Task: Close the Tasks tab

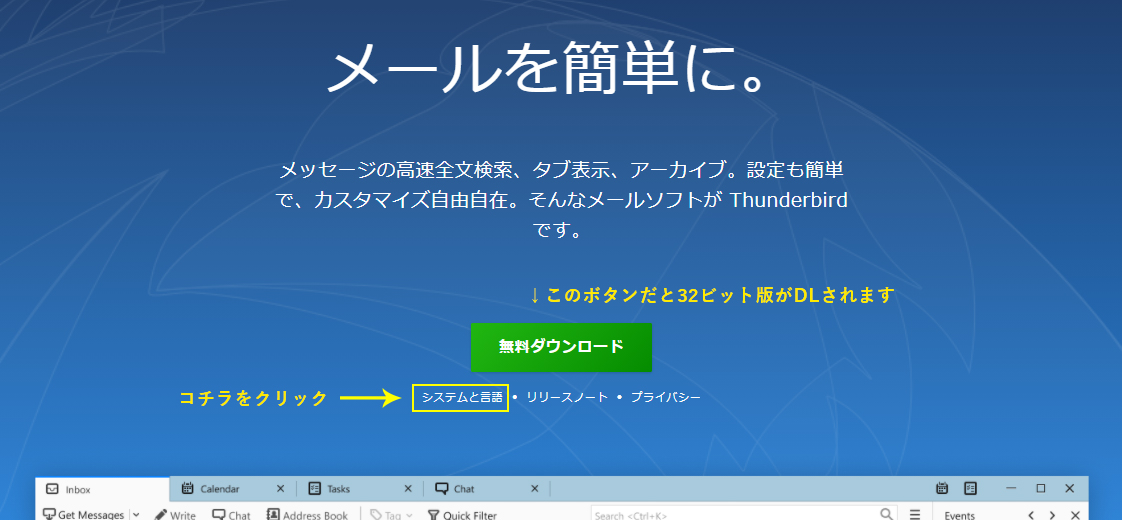Action: [x=408, y=489]
